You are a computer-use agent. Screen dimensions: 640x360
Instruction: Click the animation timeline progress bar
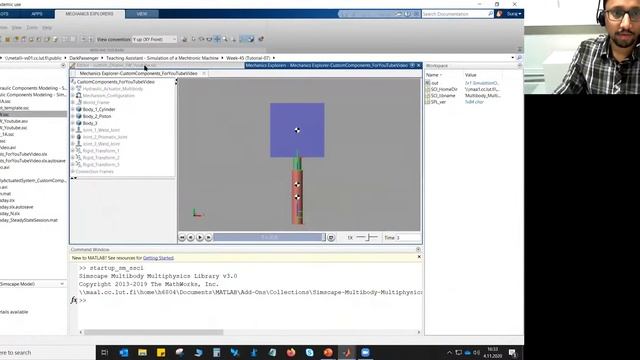pos(269,237)
